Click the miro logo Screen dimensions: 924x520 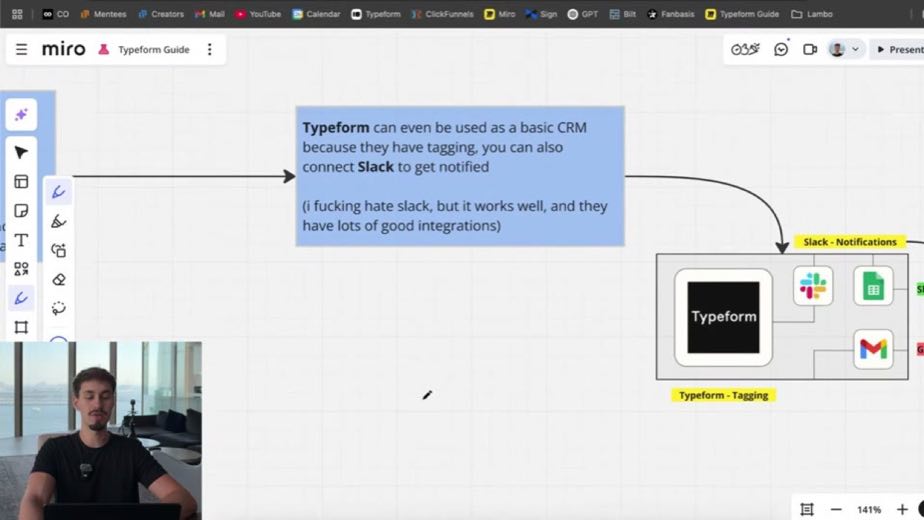64,49
